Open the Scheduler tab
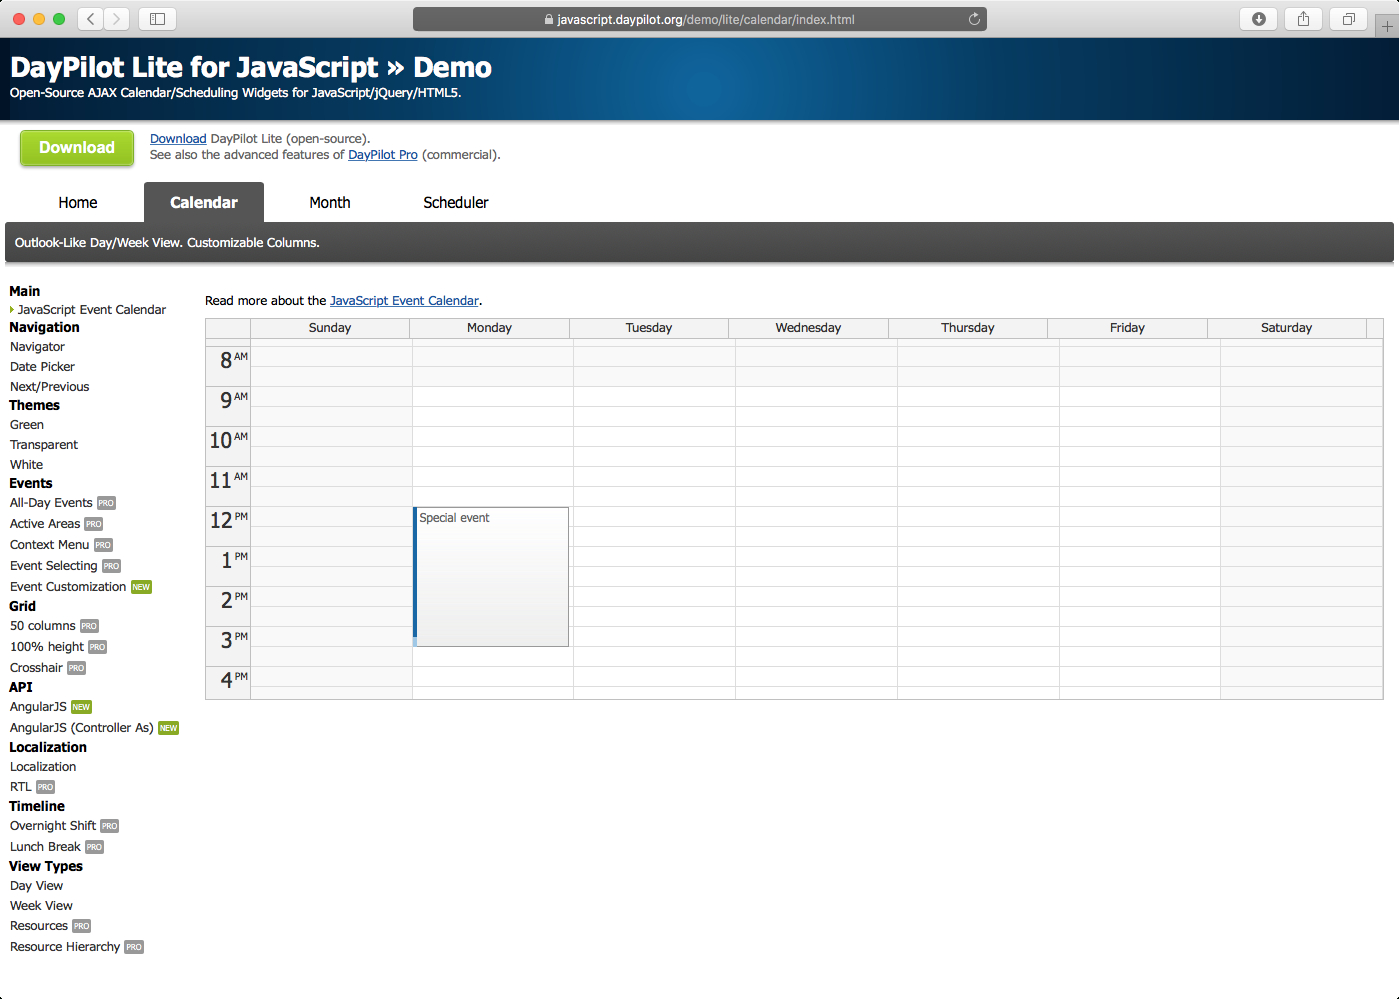This screenshot has height=999, width=1399. [x=456, y=203]
